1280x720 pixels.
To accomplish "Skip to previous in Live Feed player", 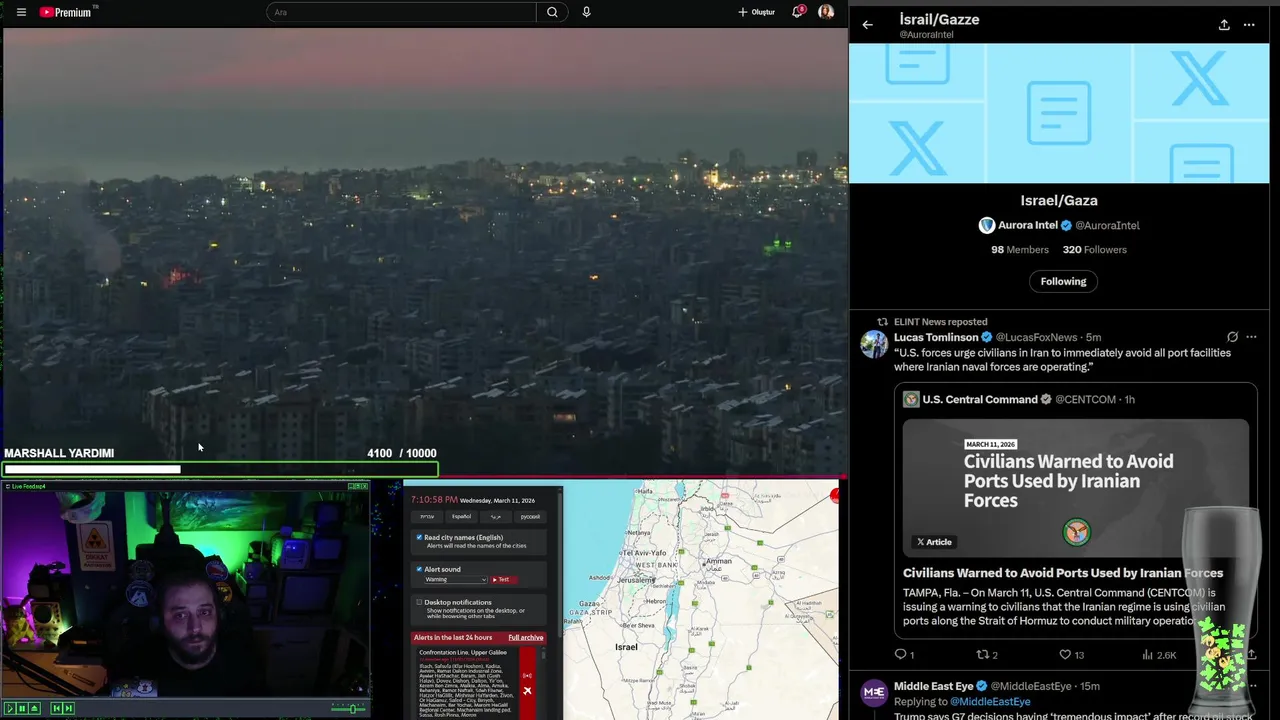I will 57,708.
